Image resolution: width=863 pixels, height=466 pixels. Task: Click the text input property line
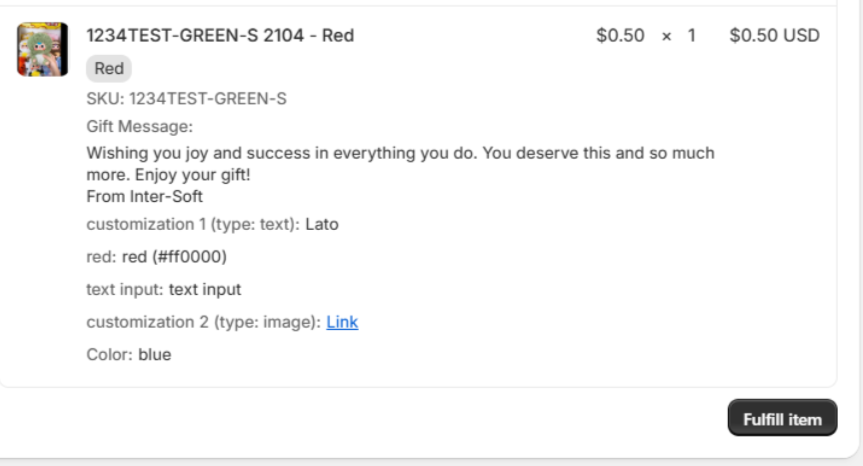coord(164,290)
